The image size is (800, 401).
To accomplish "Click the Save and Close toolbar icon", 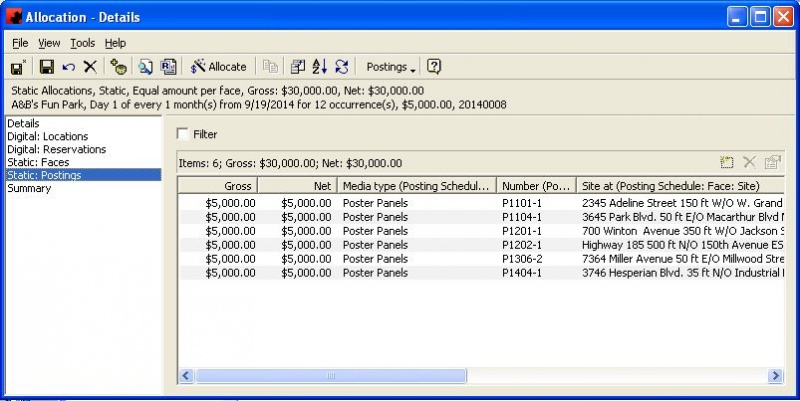I will [17, 67].
